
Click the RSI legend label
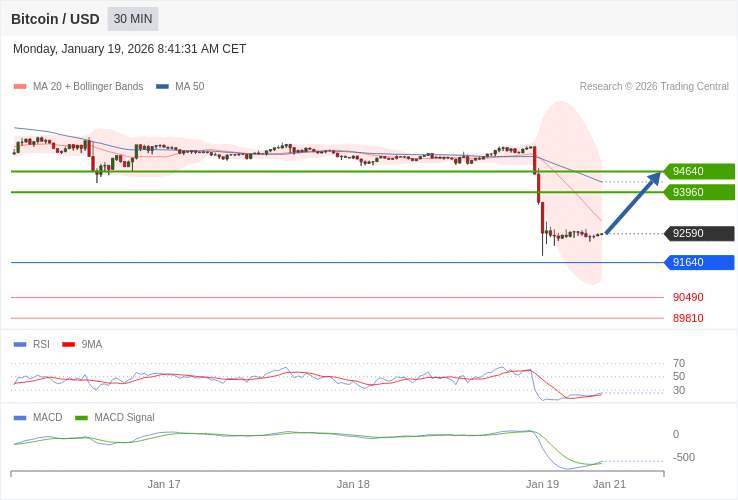click(x=41, y=345)
